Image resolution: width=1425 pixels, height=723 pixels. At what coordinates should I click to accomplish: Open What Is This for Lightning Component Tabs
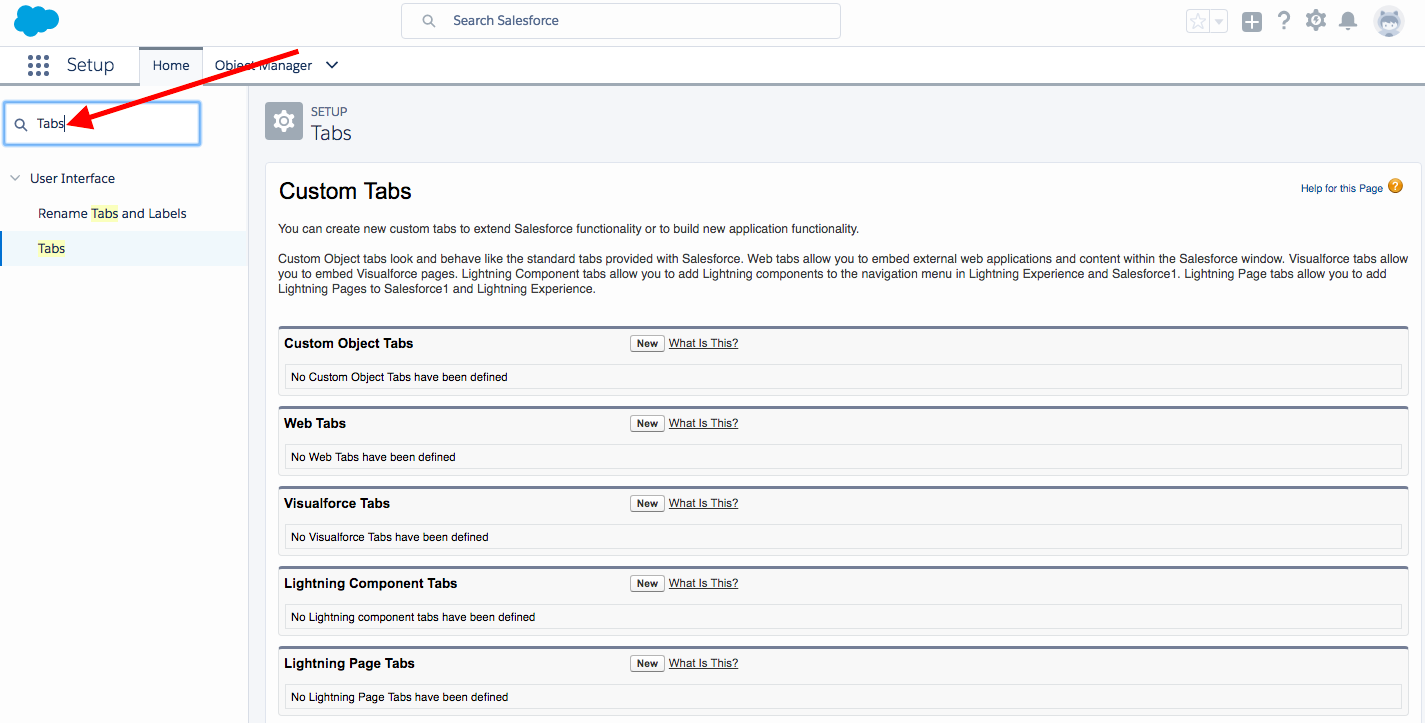coord(703,583)
